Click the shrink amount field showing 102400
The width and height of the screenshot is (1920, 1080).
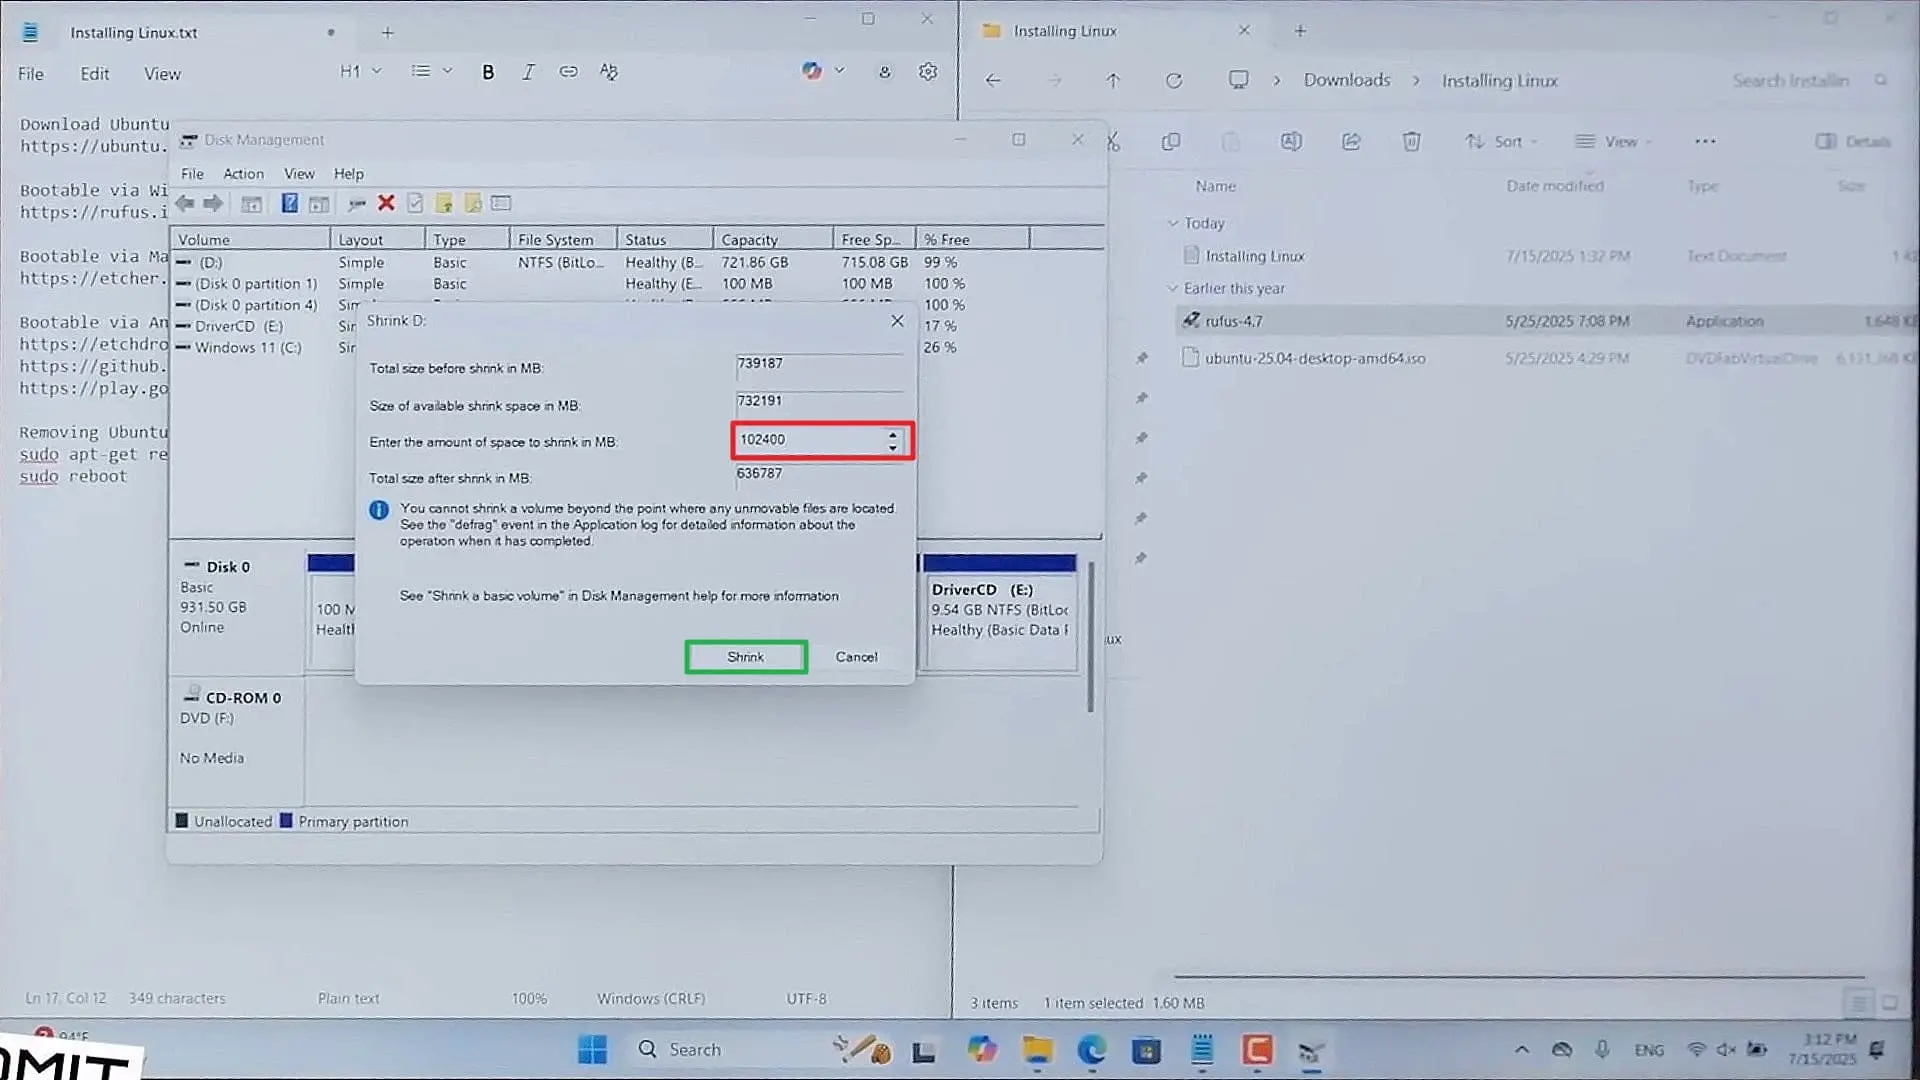pyautogui.click(x=811, y=440)
